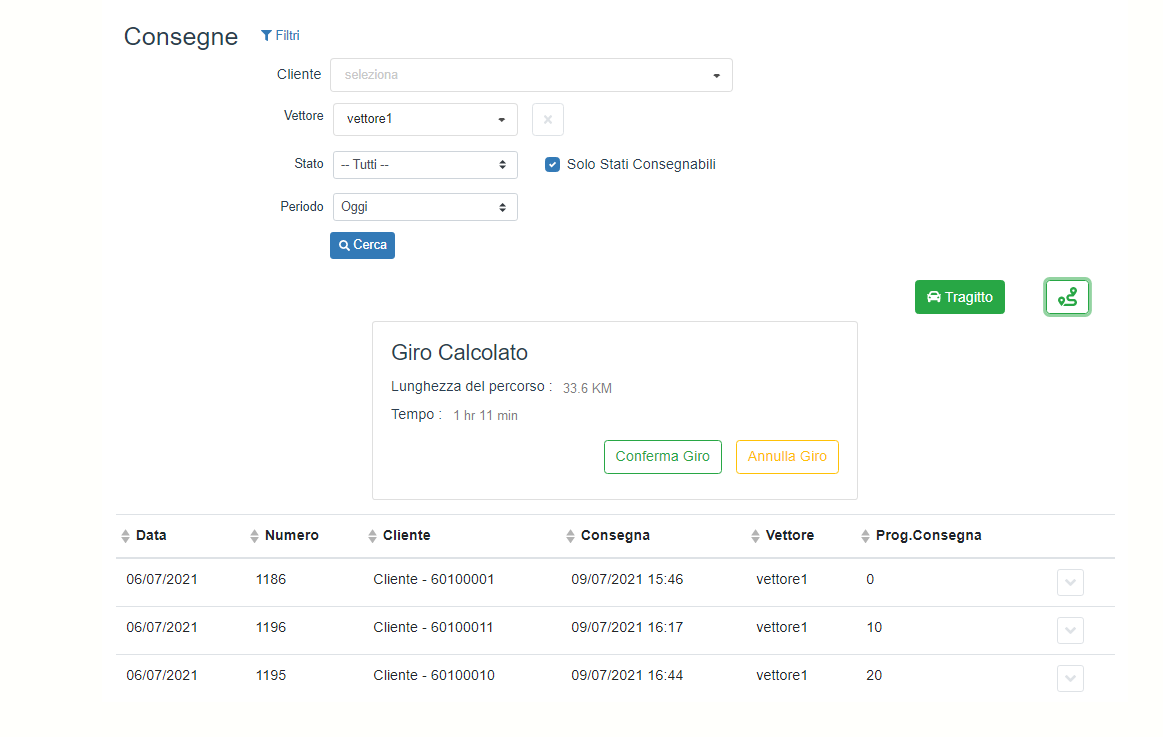Expand row actions for delivery 1195

click(x=1070, y=678)
